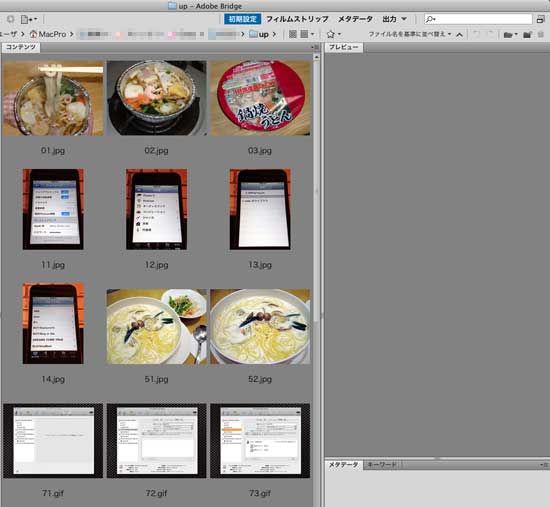The height and width of the screenshot is (507, 550).
Task: Open the content panel flyout menu
Action: 315,47
